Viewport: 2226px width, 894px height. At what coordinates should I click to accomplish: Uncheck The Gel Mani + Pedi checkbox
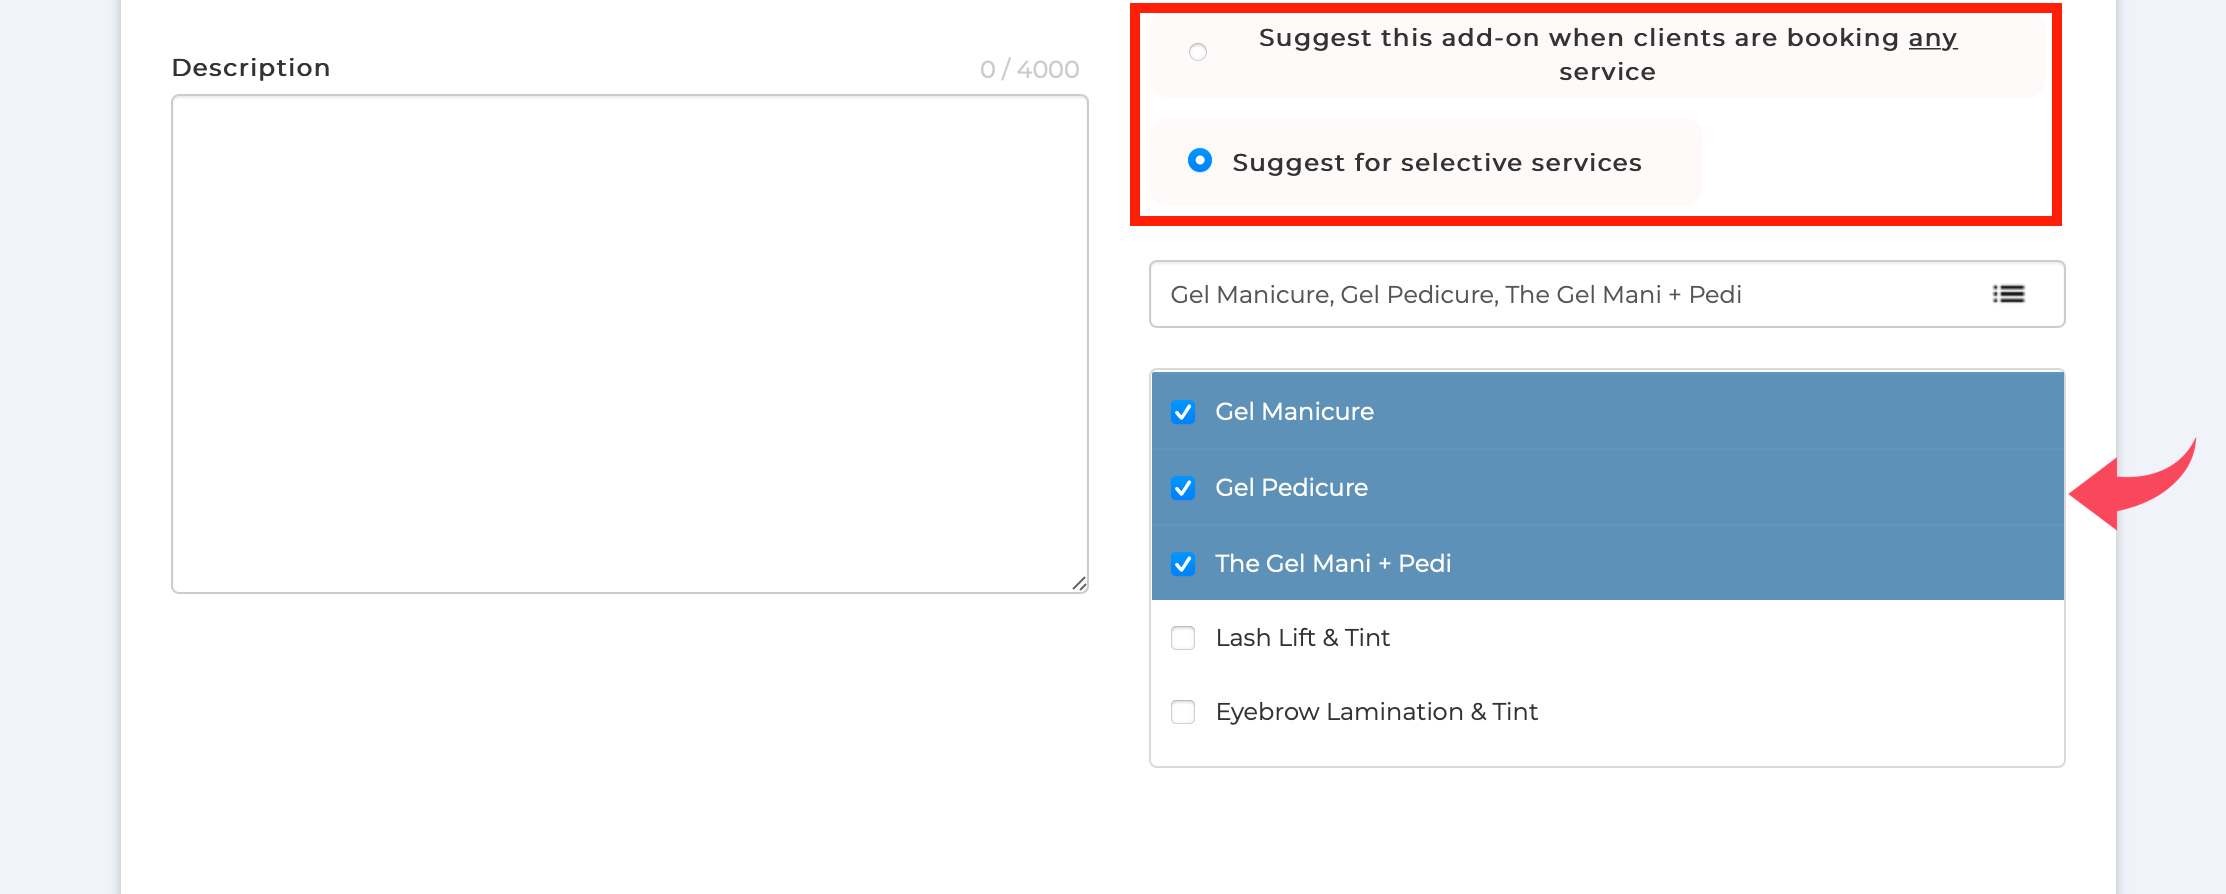coord(1183,564)
